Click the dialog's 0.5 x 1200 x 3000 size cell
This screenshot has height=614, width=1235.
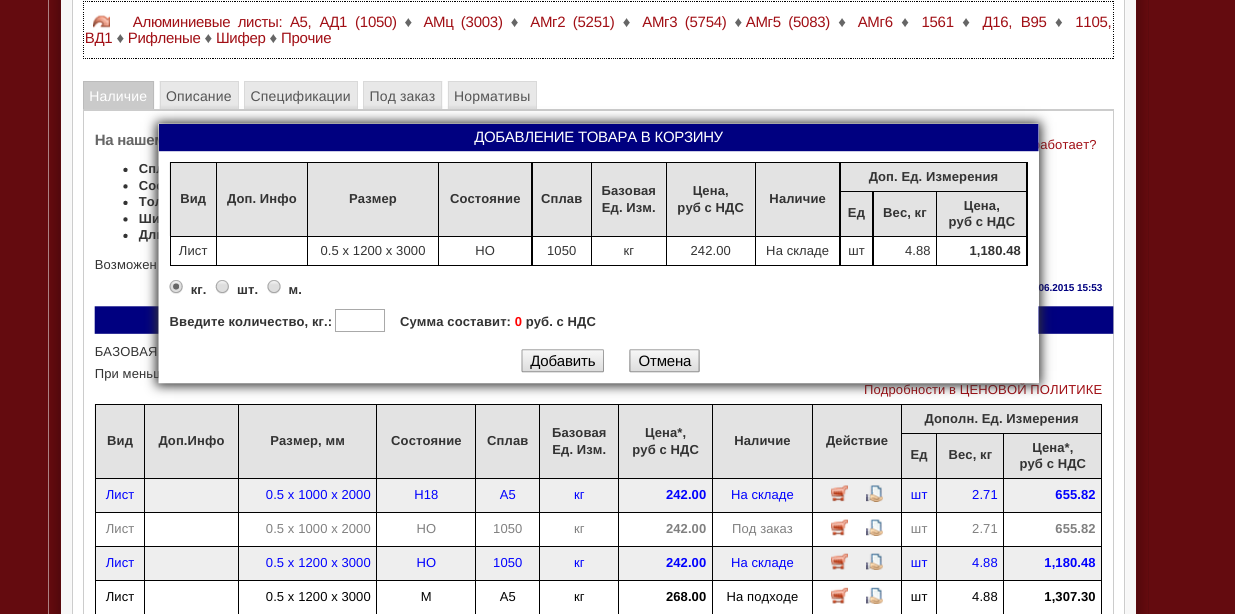(x=373, y=250)
